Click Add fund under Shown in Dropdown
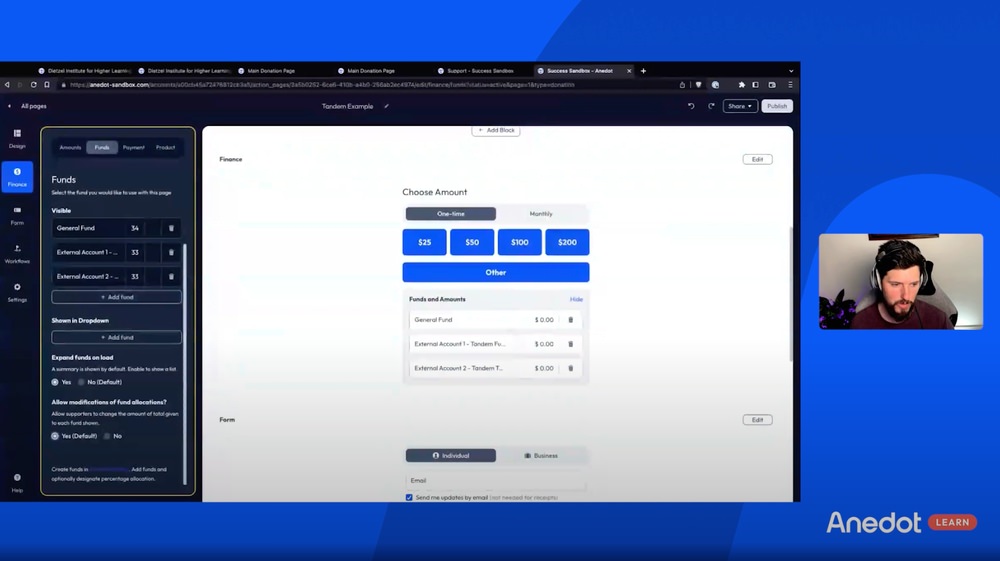 click(117, 337)
